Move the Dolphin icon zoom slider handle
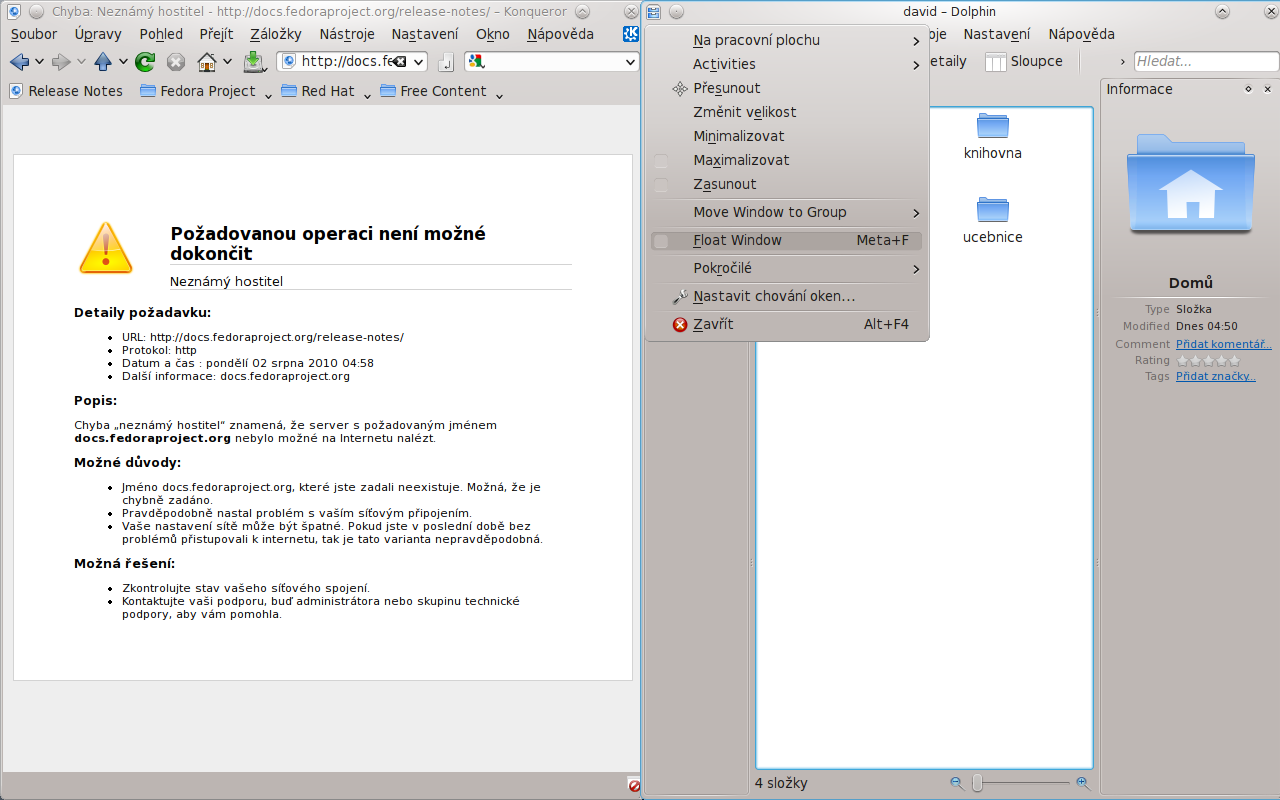The width and height of the screenshot is (1280, 800). click(x=977, y=783)
